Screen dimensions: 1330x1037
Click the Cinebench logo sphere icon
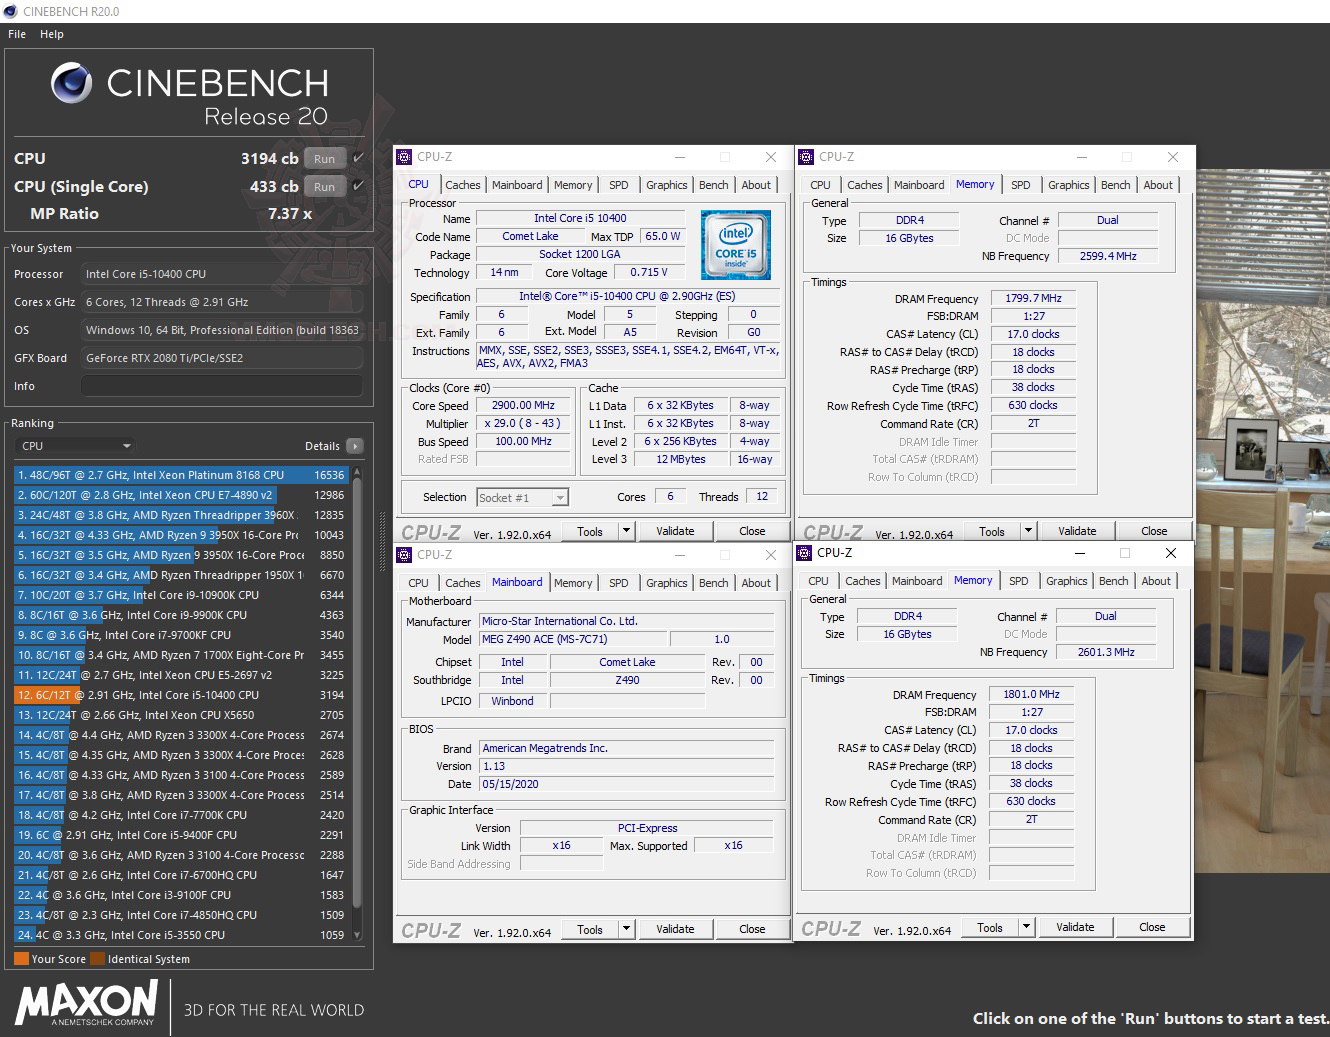click(72, 84)
